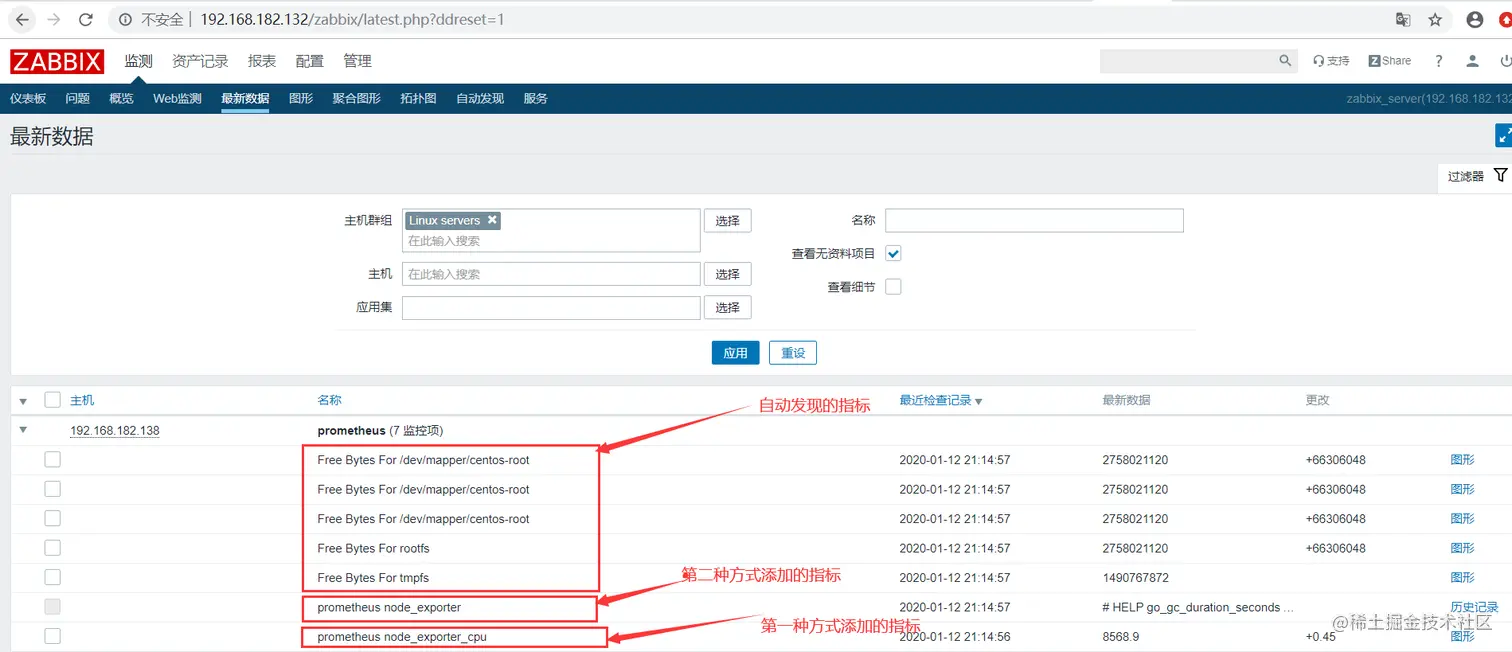Open the Zabbix Share link
The height and width of the screenshot is (652, 1512).
tap(1390, 61)
